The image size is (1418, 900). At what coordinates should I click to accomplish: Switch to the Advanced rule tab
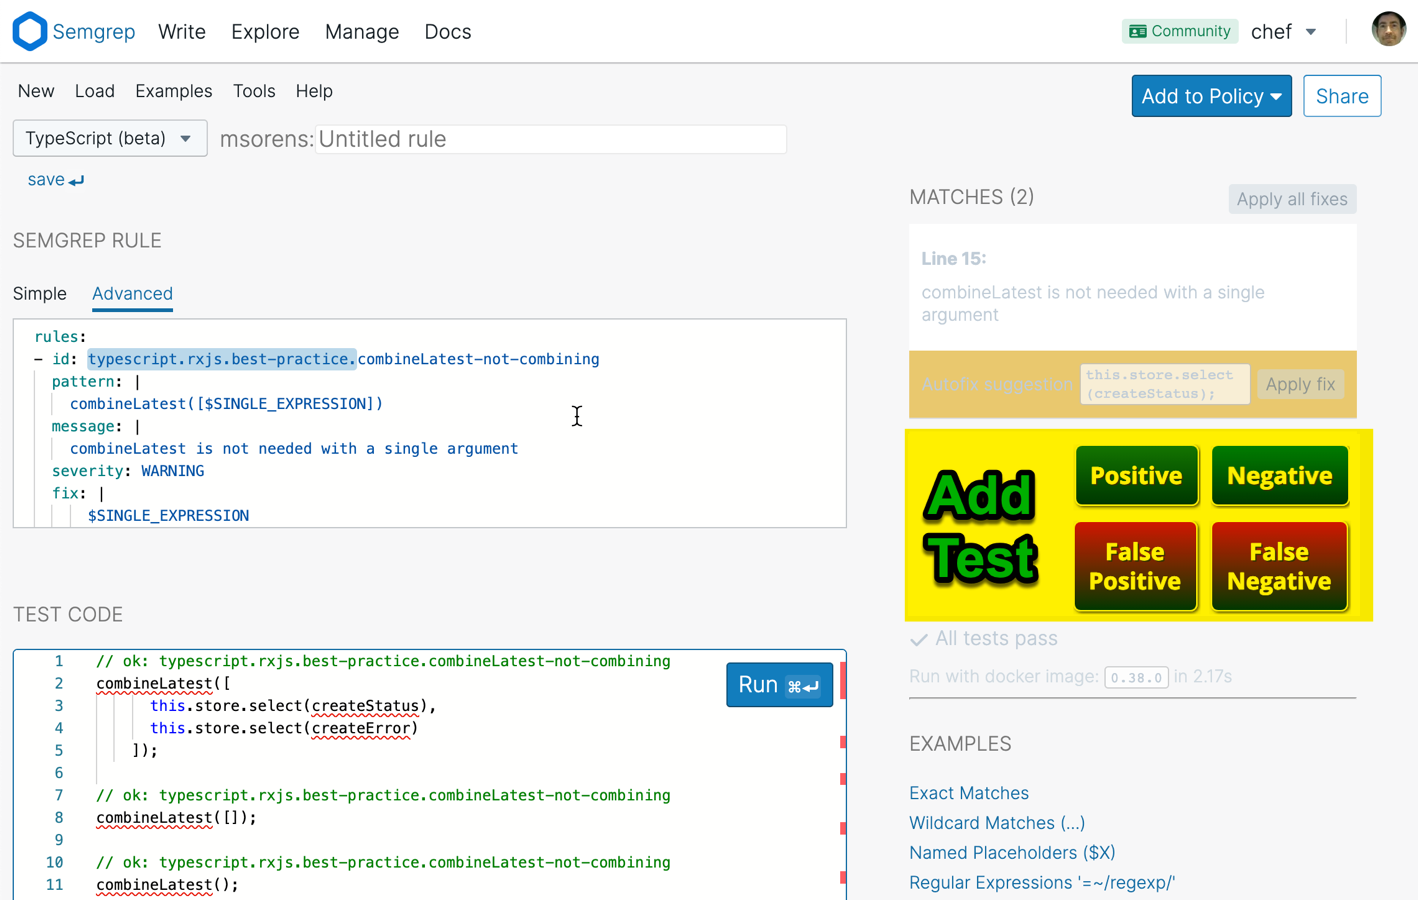point(132,294)
